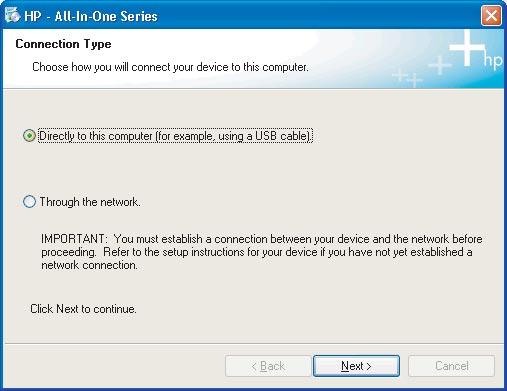Click the 'Directly to this computer (USB cable)' label text
507x391 pixels.
point(176,136)
